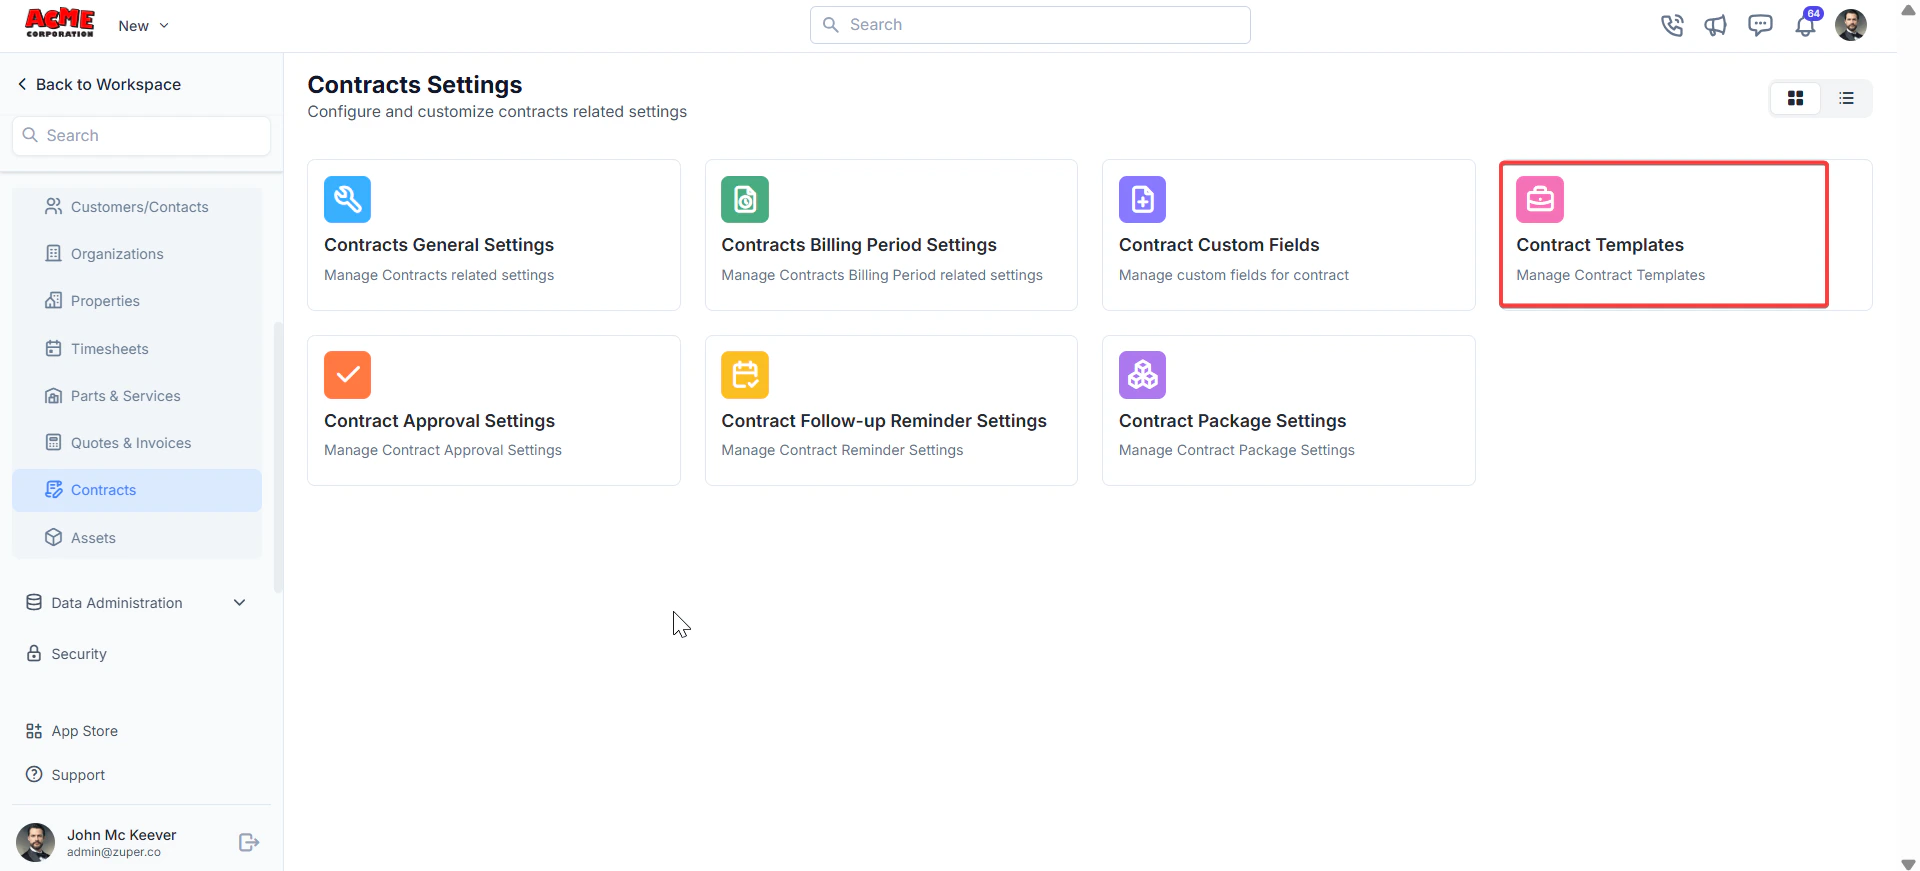Open Contract Custom Fields title
The width and height of the screenshot is (1920, 871).
[1219, 245]
